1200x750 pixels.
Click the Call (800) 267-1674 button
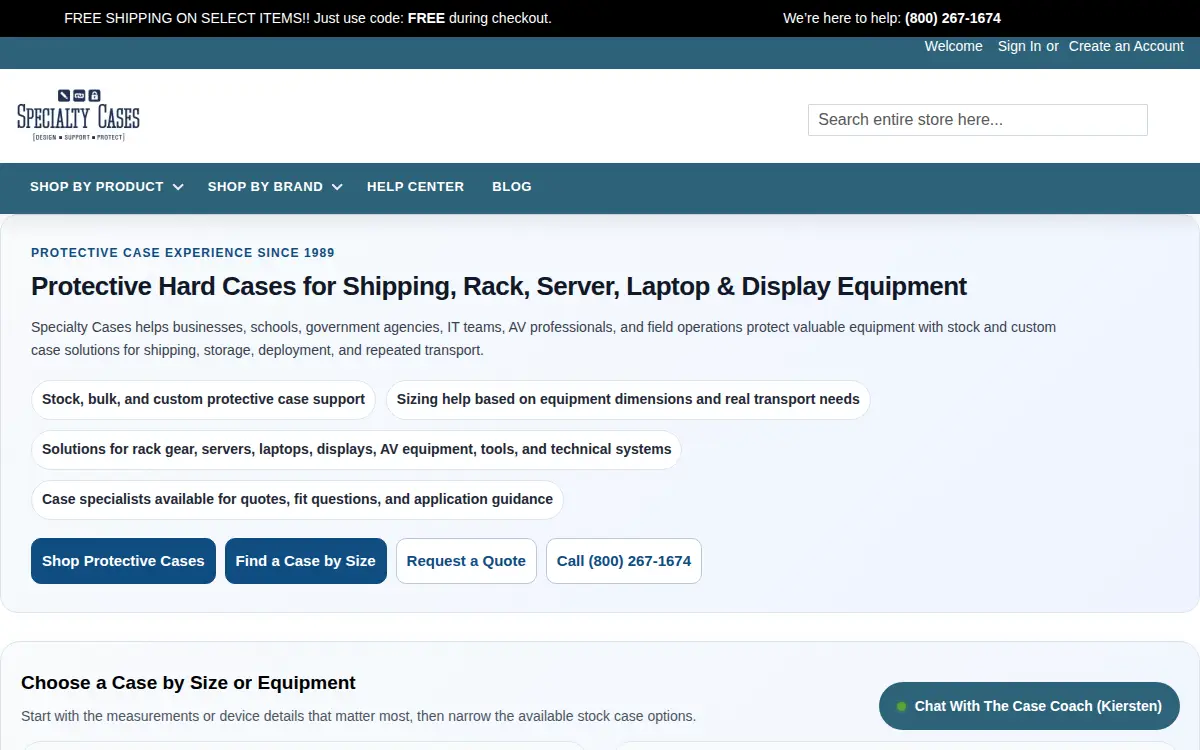click(x=624, y=561)
